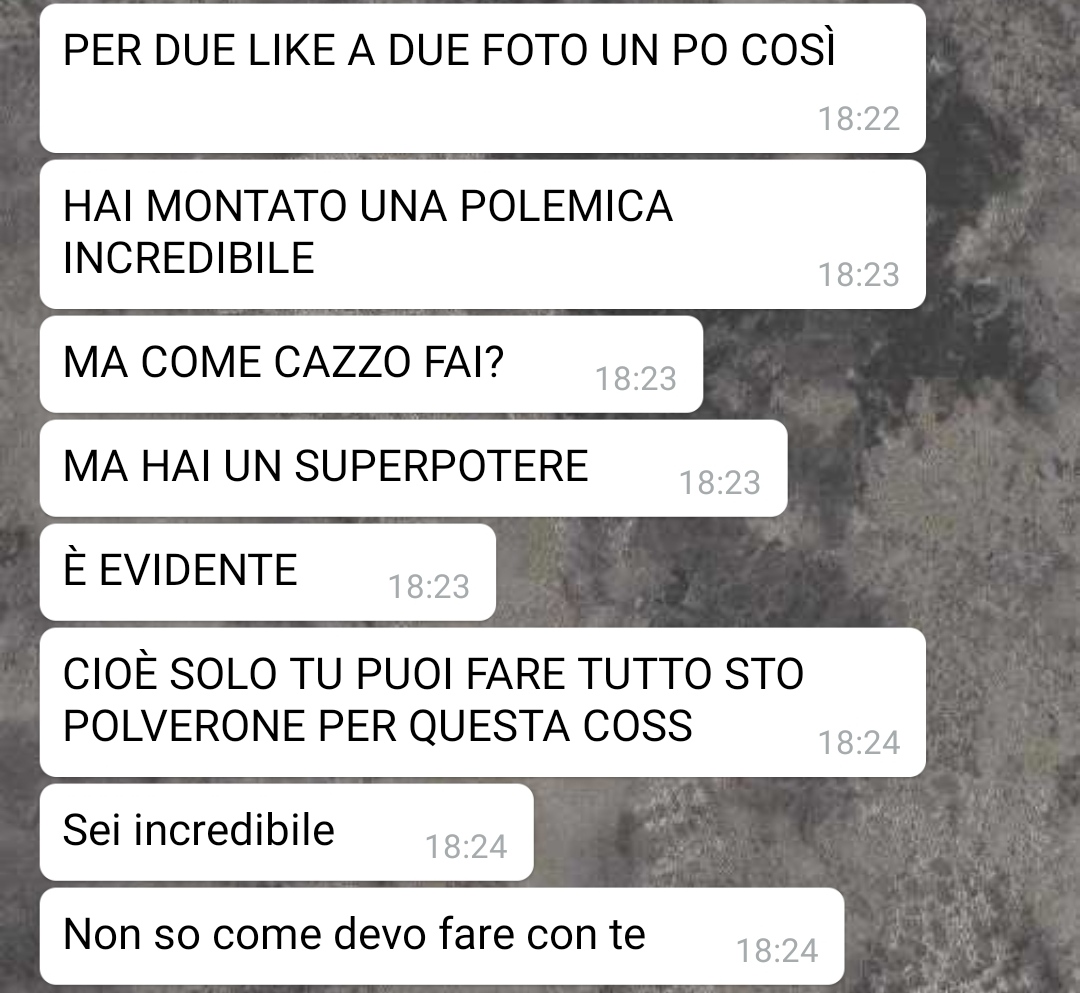Select the 'Sei incredibile' message
Screen dimensions: 1080x993
click(x=287, y=832)
